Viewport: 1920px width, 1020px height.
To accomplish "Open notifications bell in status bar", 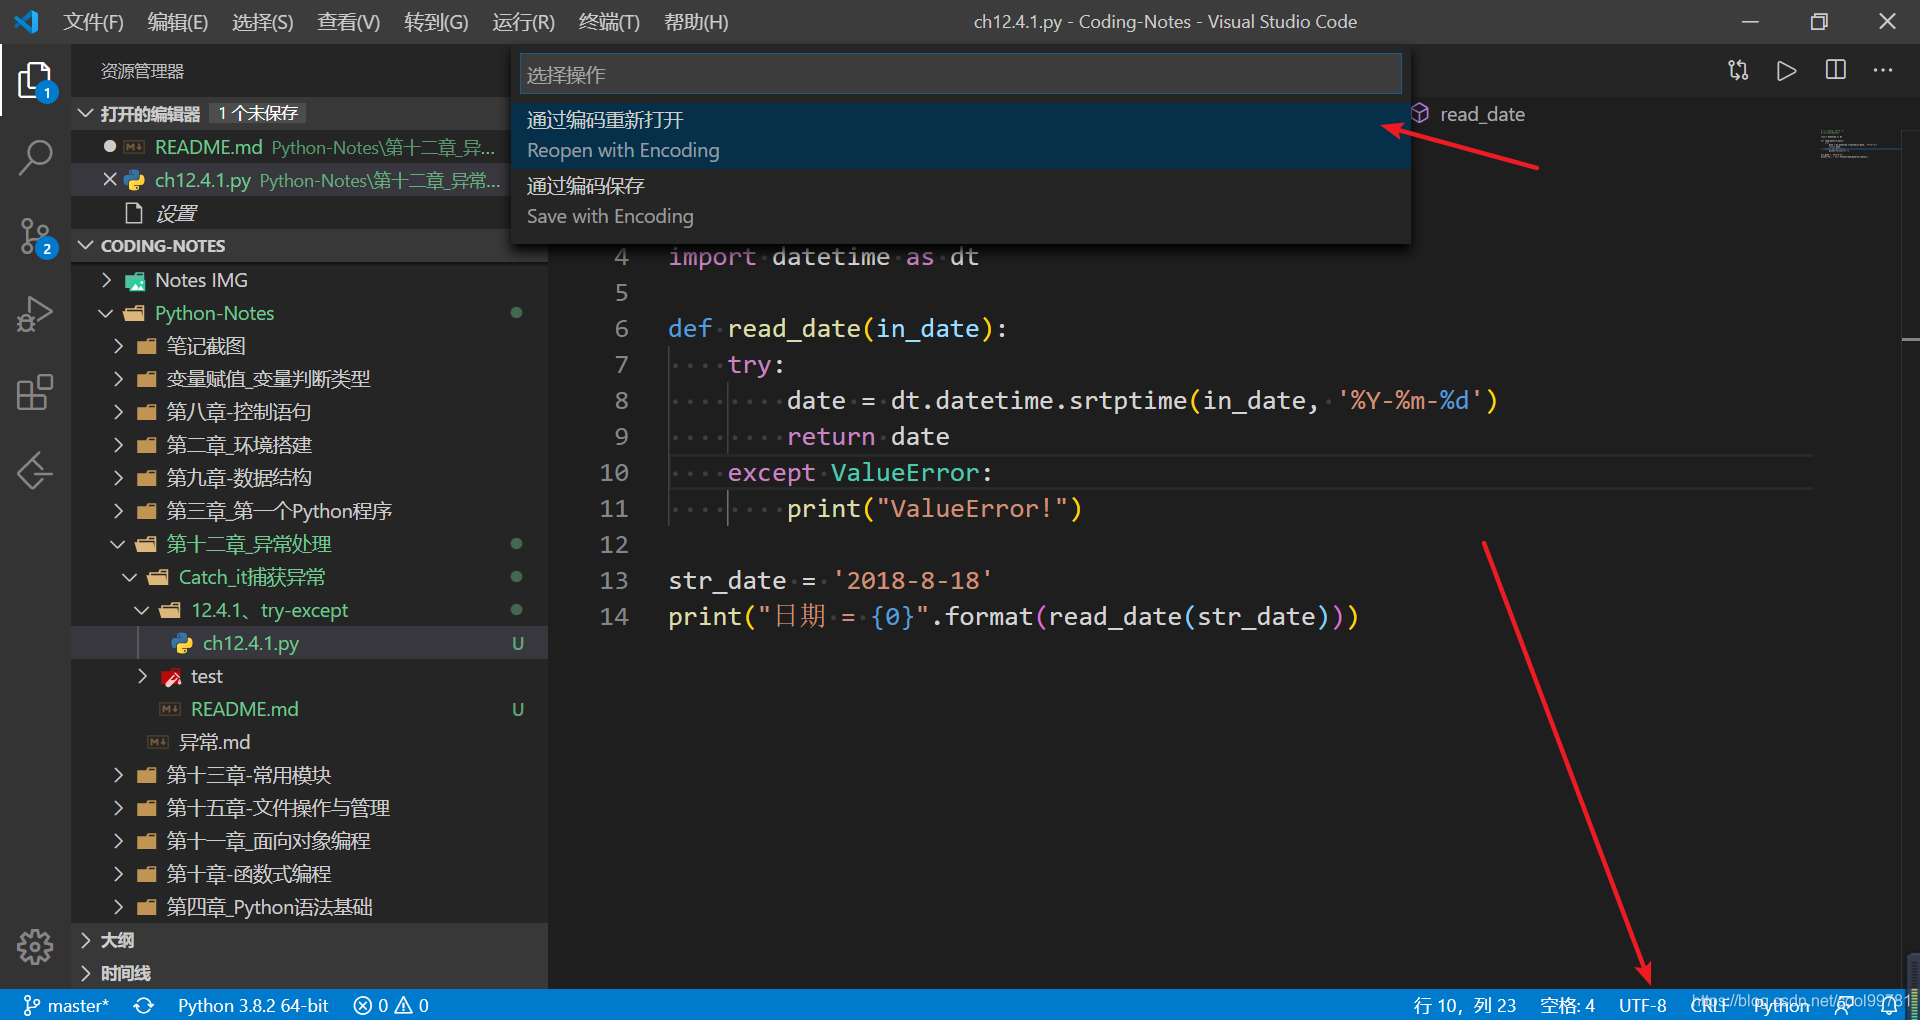I will point(1890,1005).
